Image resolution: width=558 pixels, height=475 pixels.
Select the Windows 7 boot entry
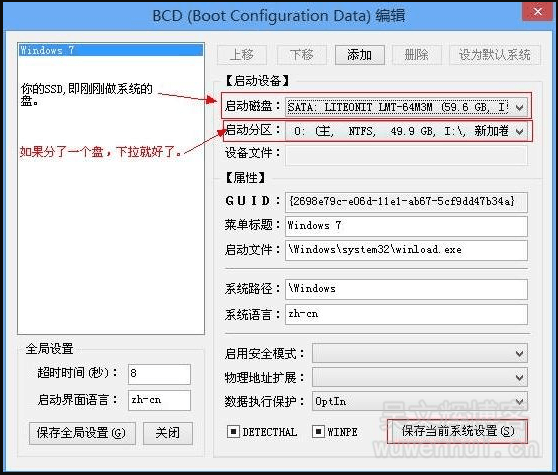(111, 50)
